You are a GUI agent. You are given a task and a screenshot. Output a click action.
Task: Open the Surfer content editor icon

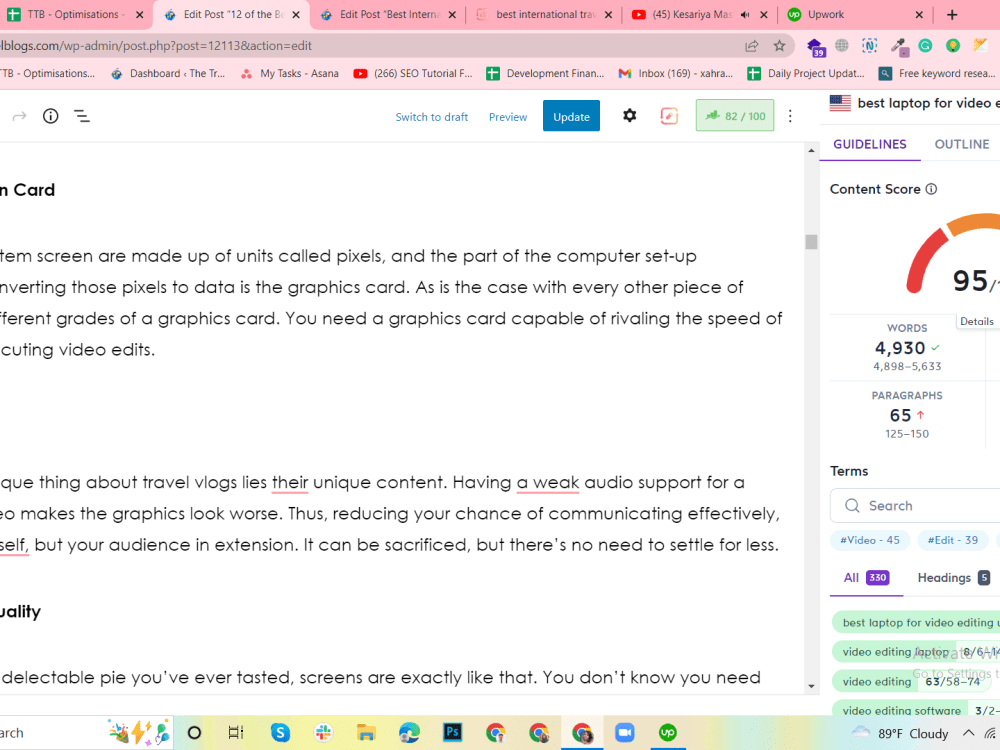[x=669, y=116]
